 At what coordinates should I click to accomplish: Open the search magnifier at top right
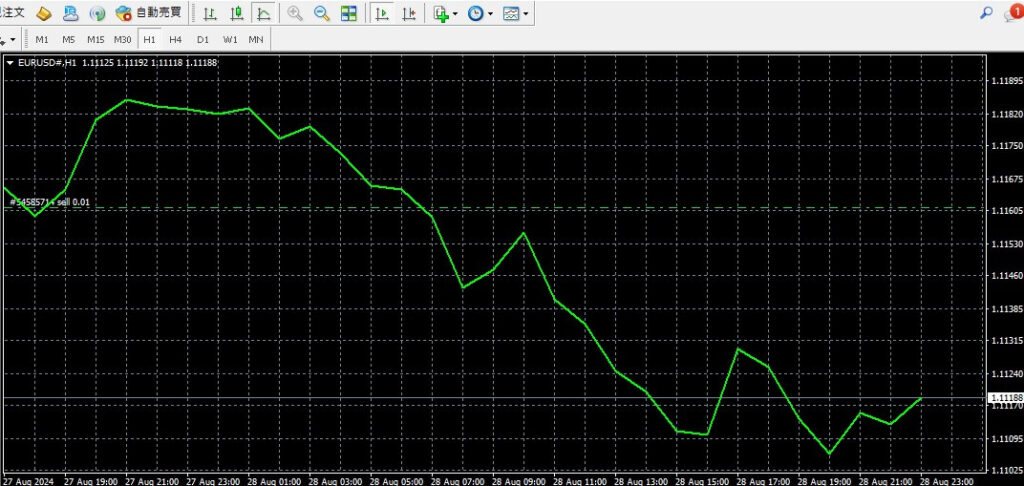[x=986, y=13]
